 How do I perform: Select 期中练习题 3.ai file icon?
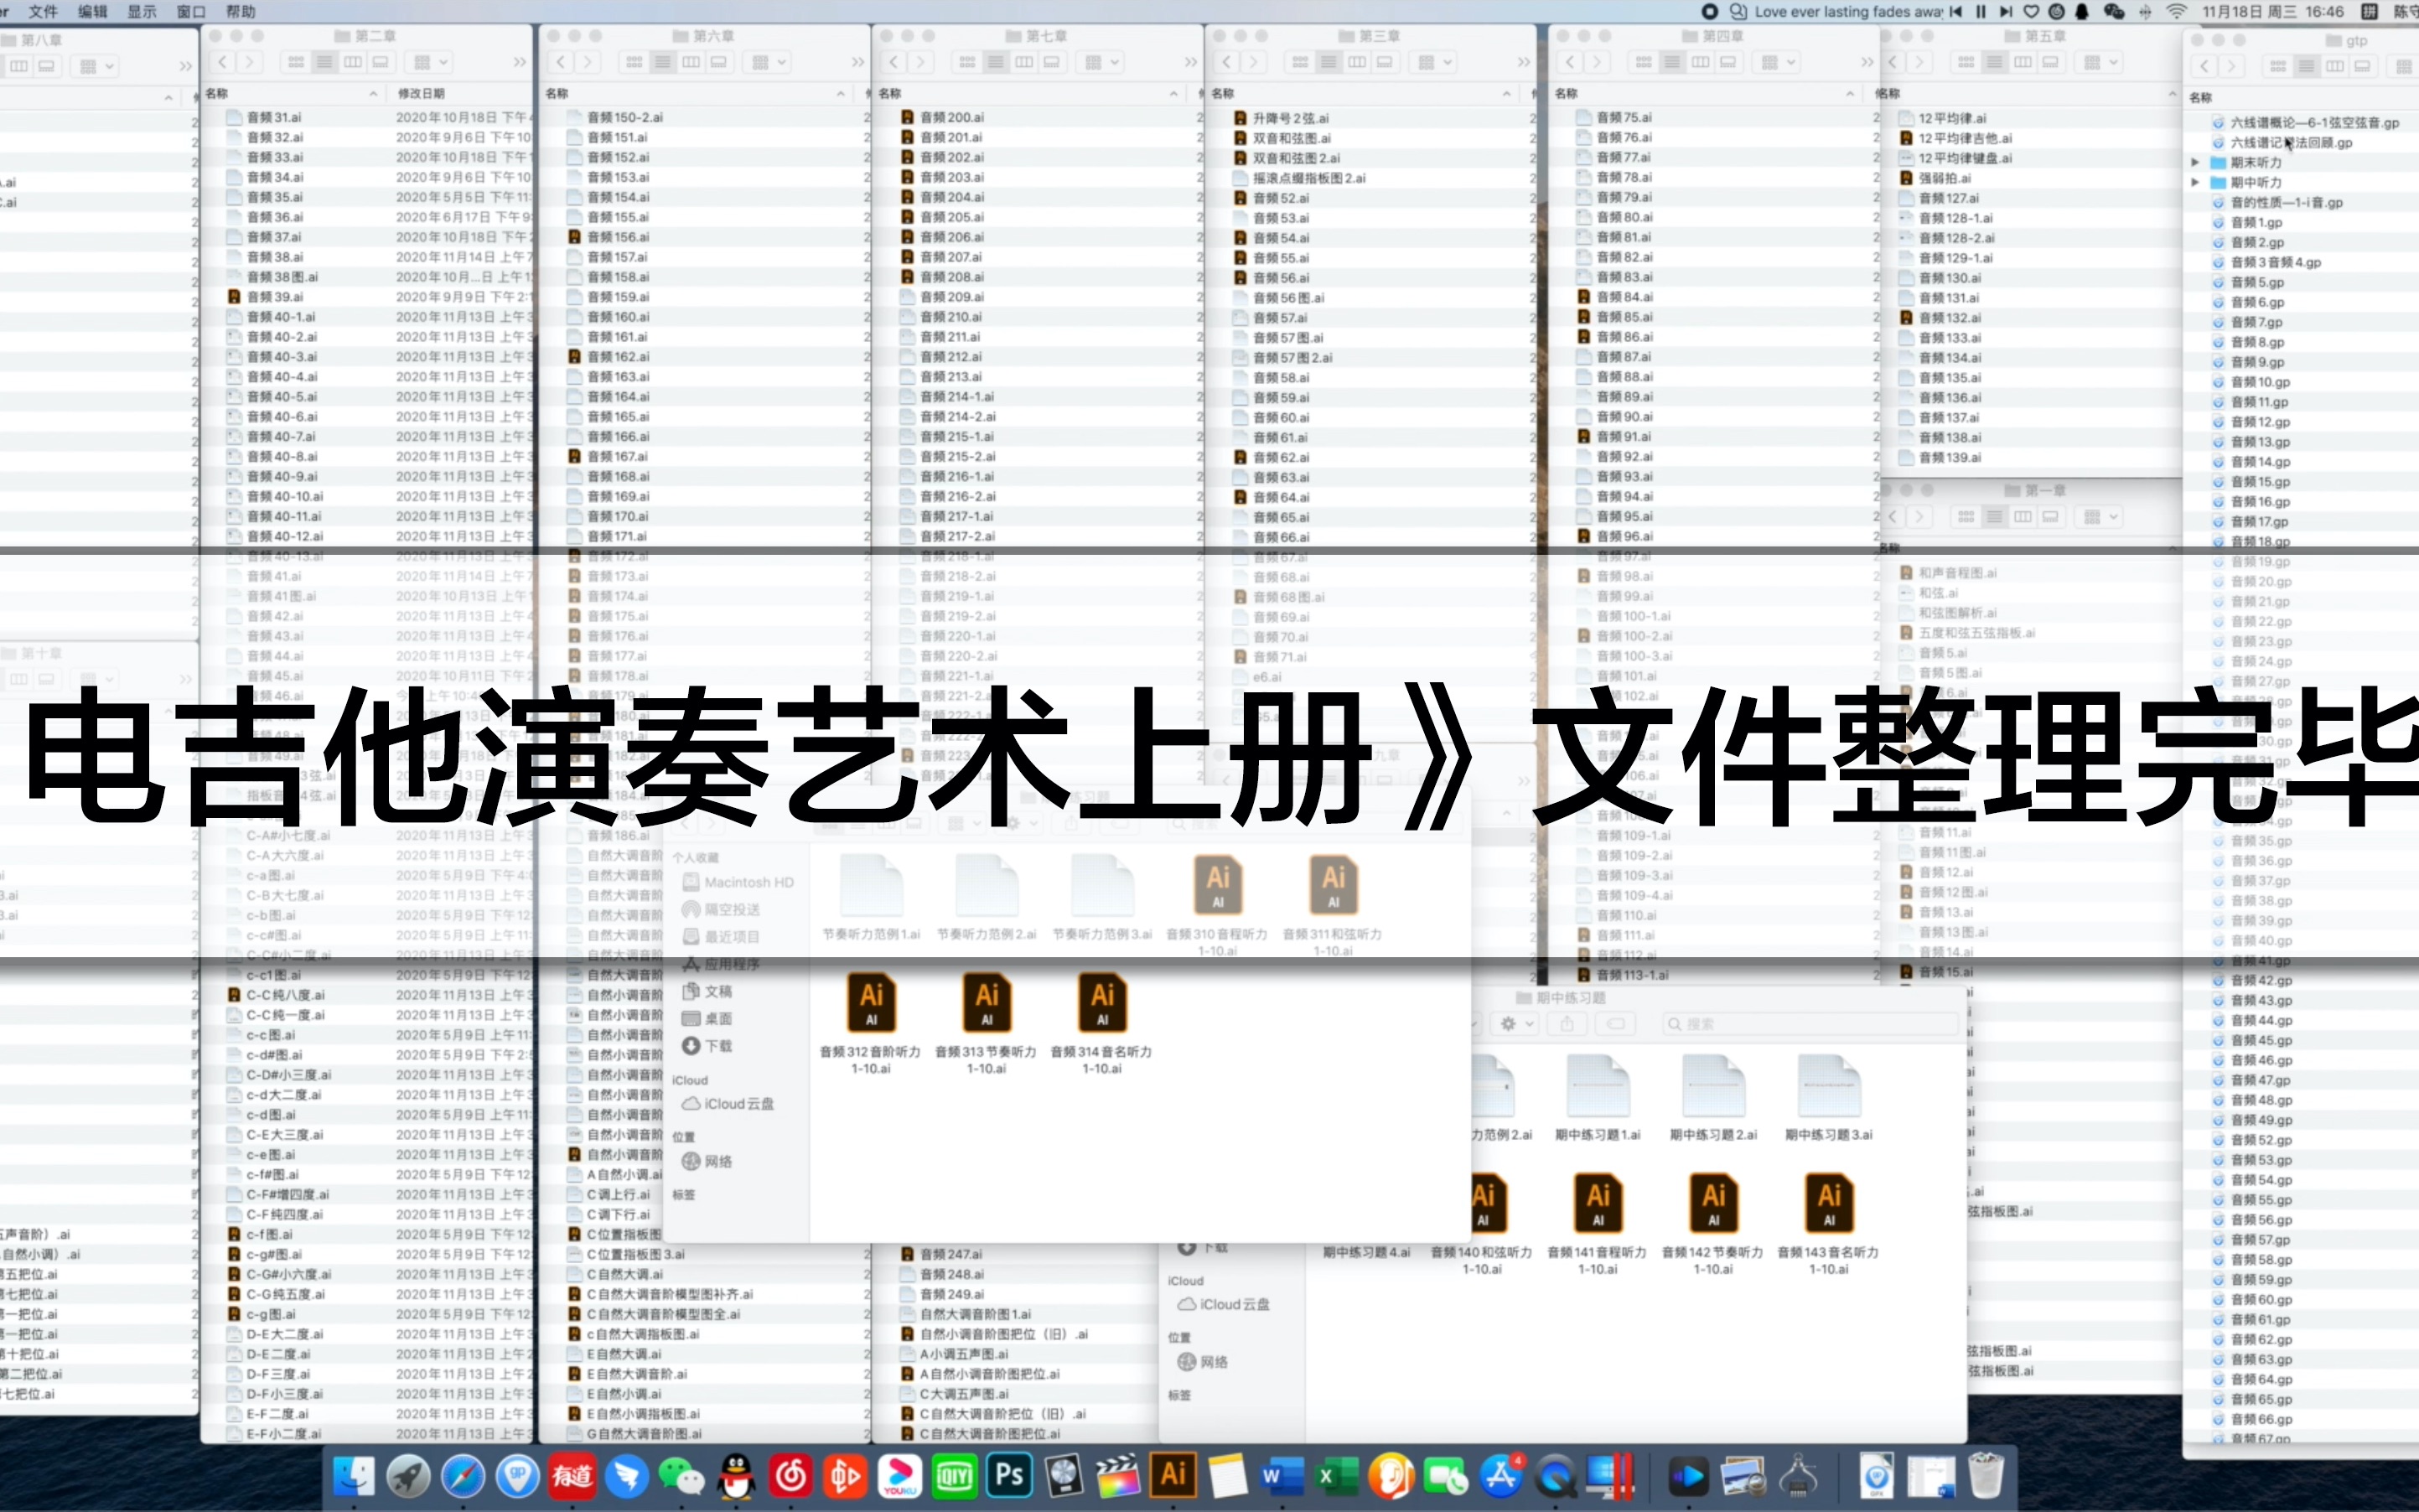1828,1086
